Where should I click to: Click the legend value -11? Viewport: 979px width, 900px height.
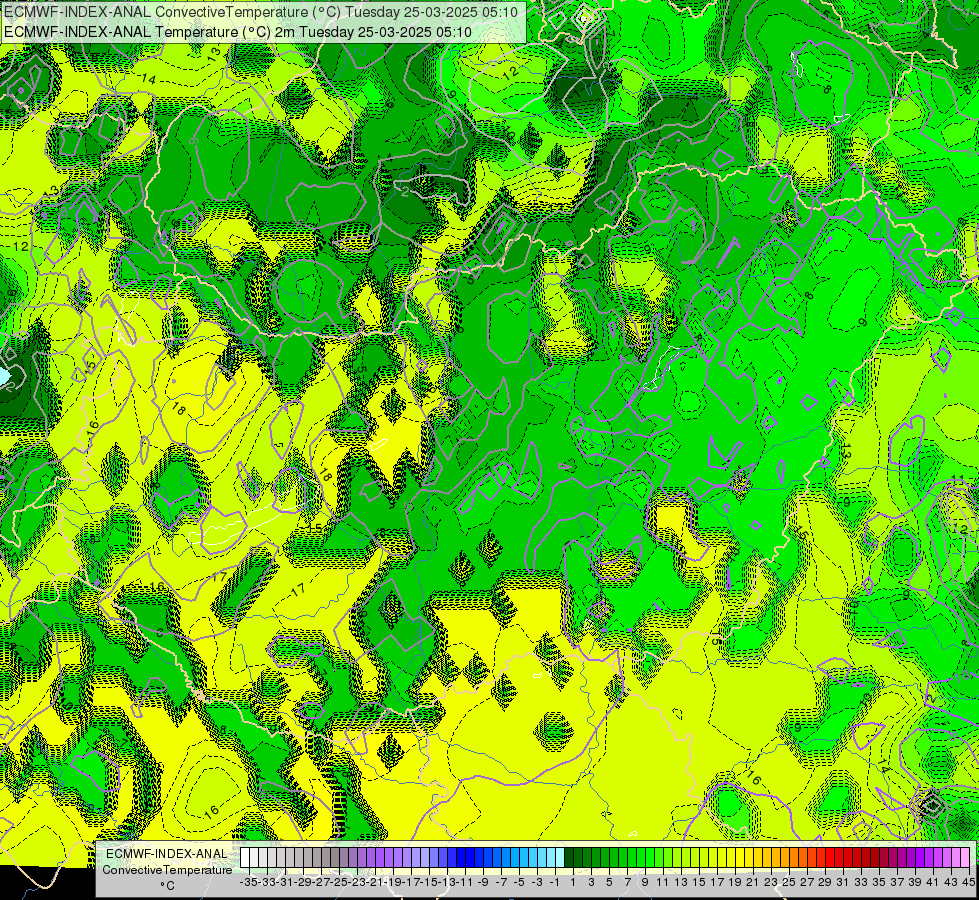coord(465,882)
